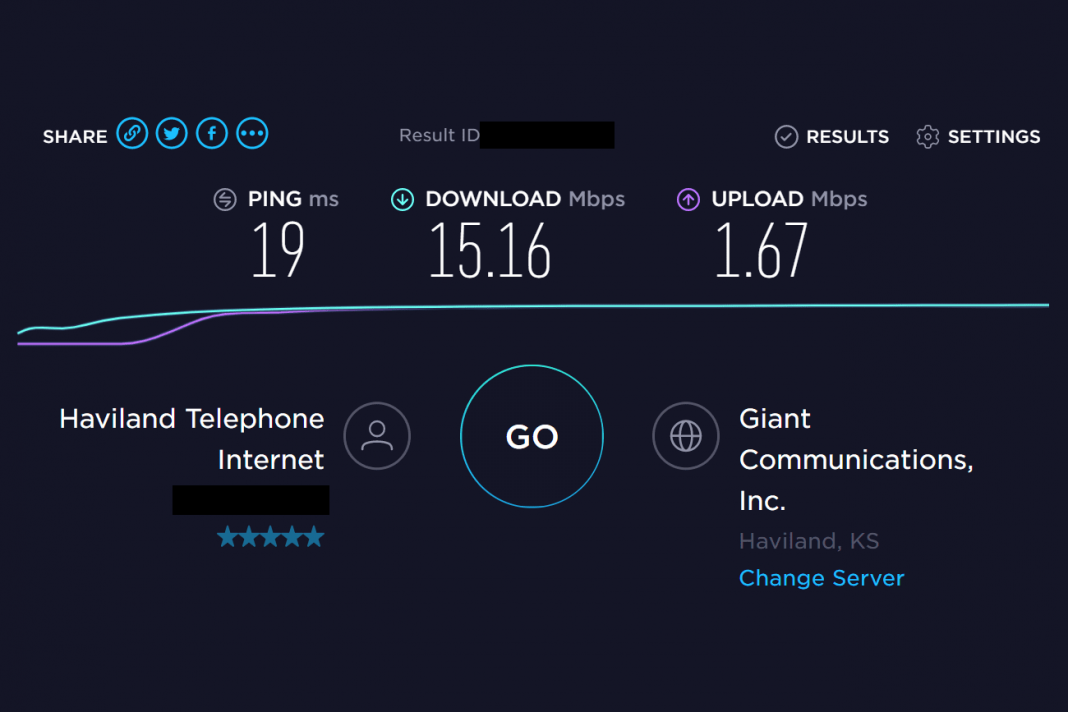Click the upload arrow icon
The image size is (1068, 712).
(x=688, y=200)
